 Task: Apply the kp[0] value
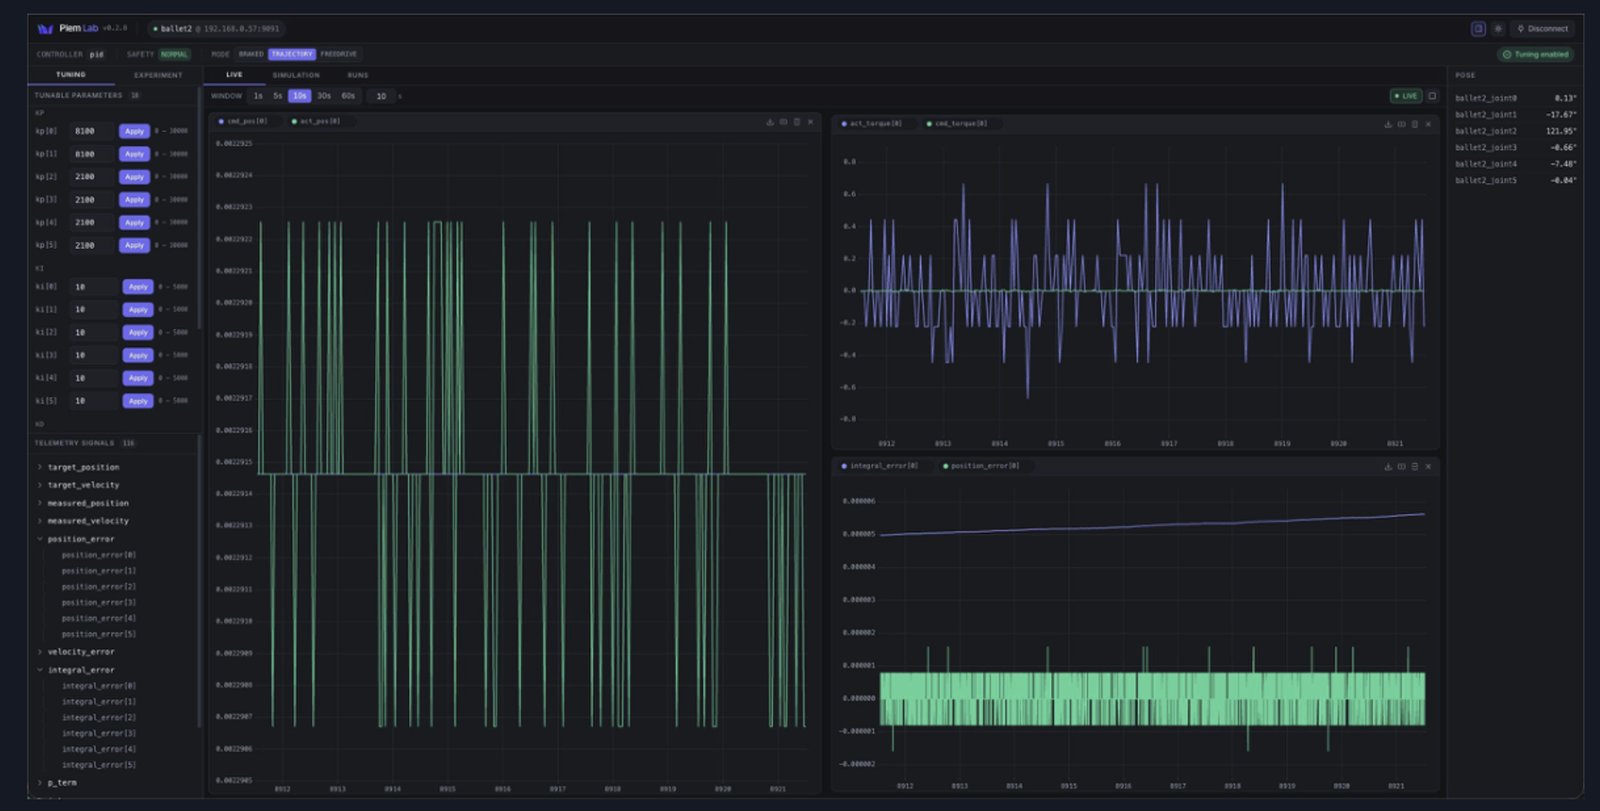pyautogui.click(x=134, y=131)
